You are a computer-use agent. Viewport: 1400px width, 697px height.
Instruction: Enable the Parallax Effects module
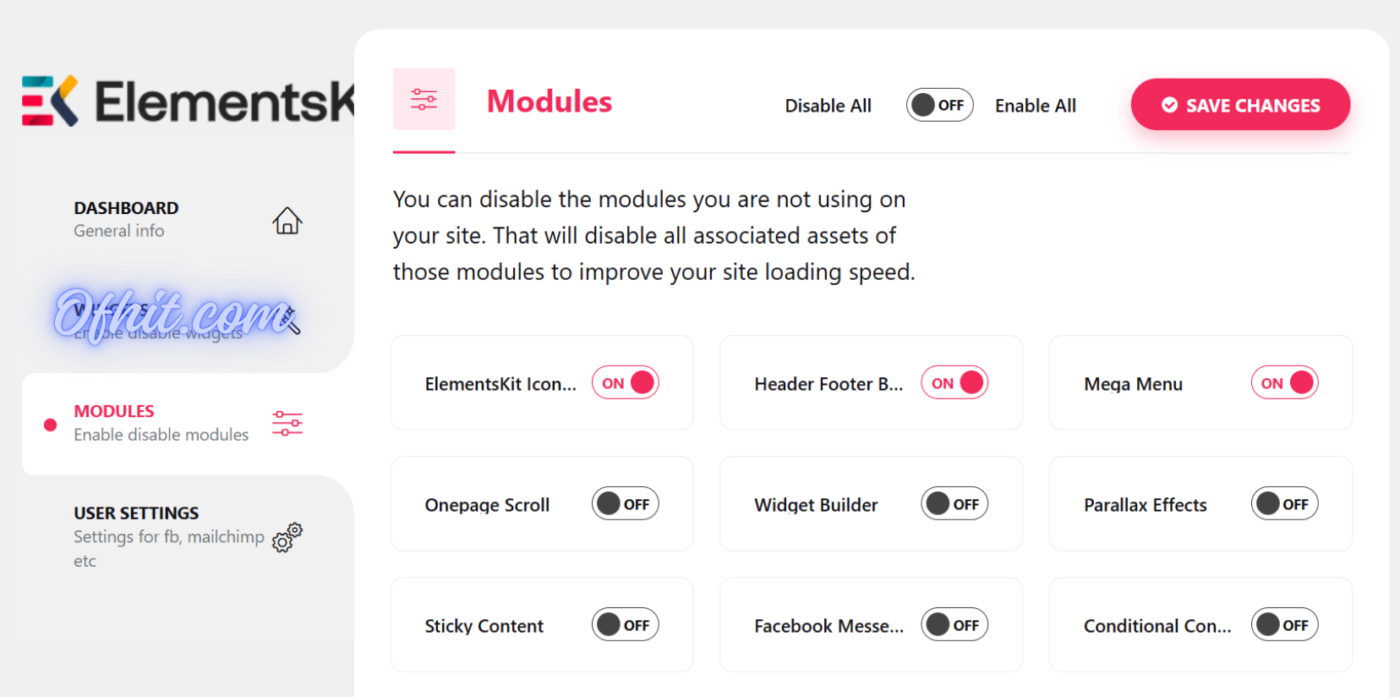[1284, 504]
